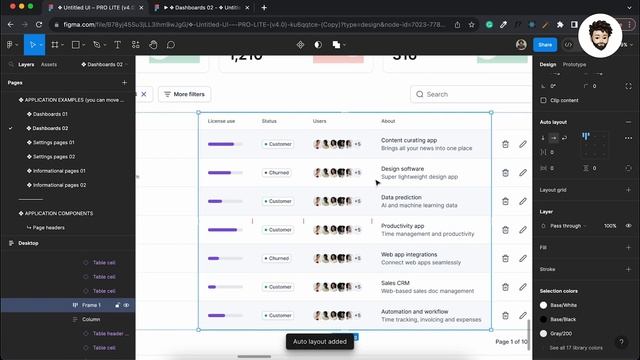
Task: Click the Gray/200 color swatch
Action: pos(543,333)
